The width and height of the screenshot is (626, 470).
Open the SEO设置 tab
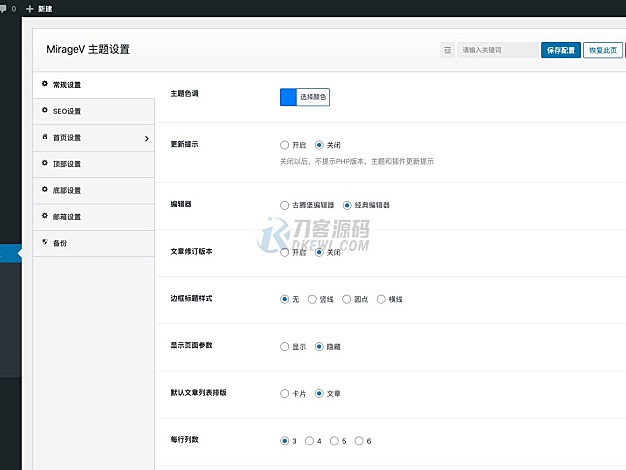pos(94,111)
